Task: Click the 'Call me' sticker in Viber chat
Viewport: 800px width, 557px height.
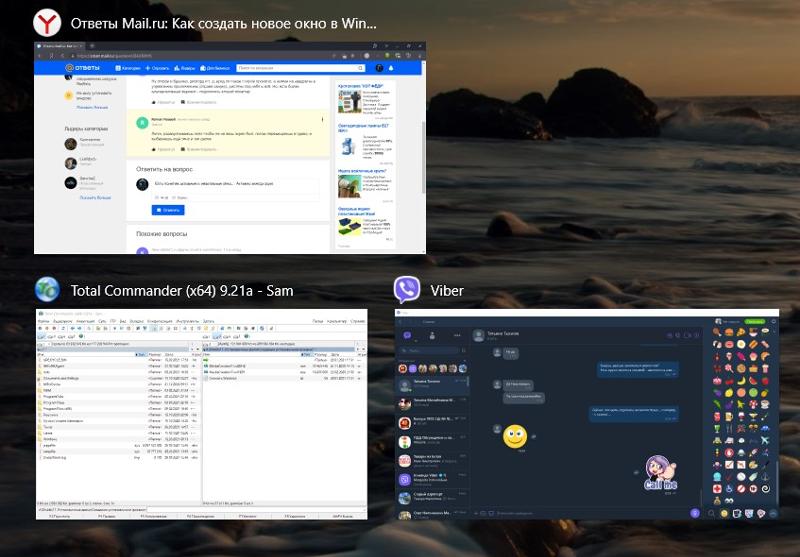Action: [661, 473]
